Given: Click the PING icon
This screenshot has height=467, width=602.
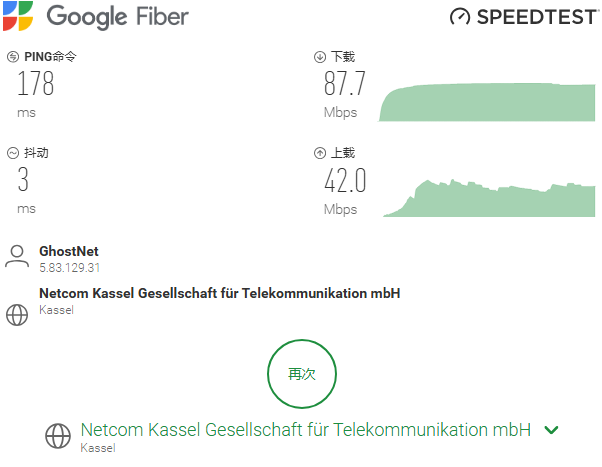Looking at the screenshot, I should click(x=13, y=57).
